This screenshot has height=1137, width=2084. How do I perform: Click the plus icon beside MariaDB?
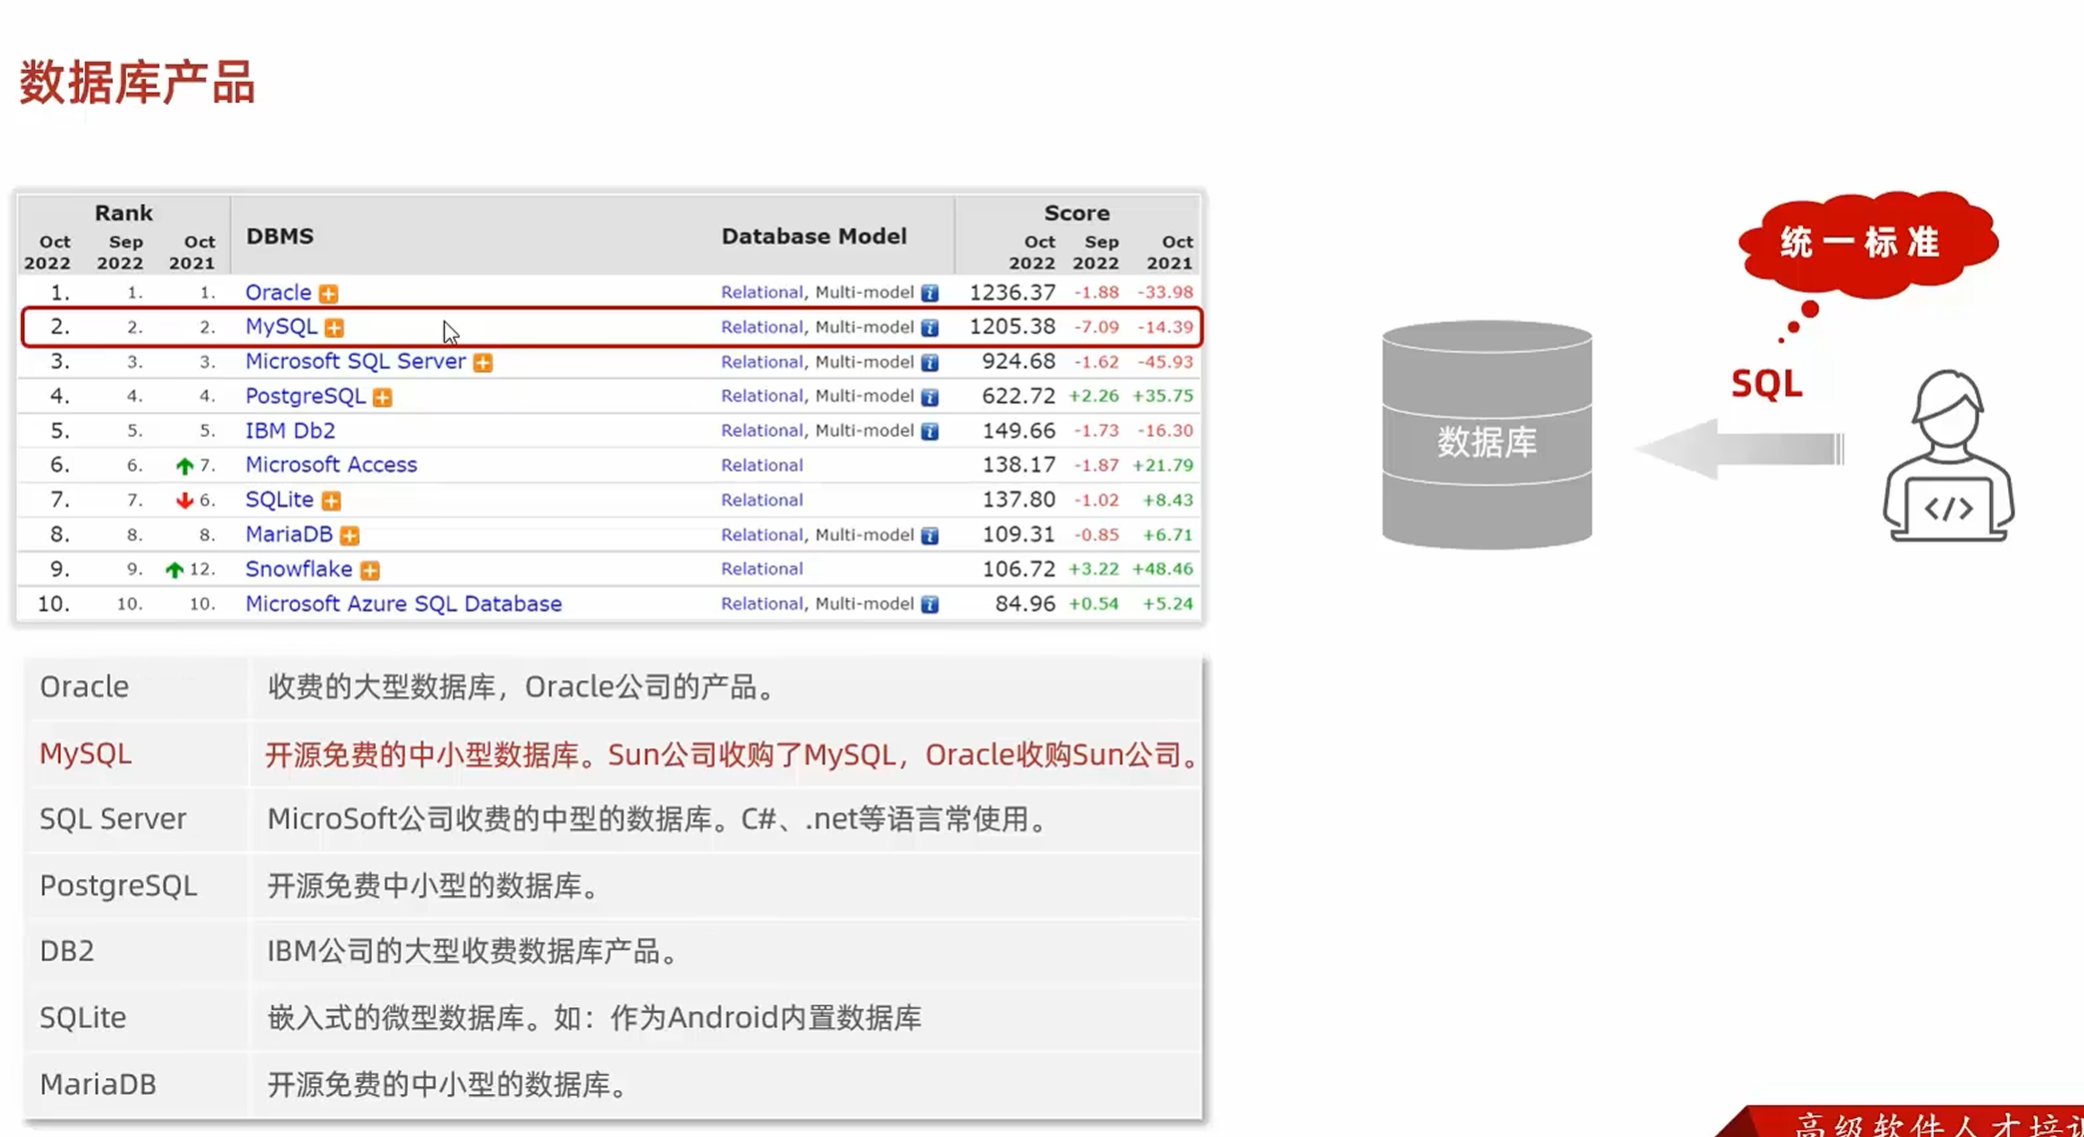349,535
